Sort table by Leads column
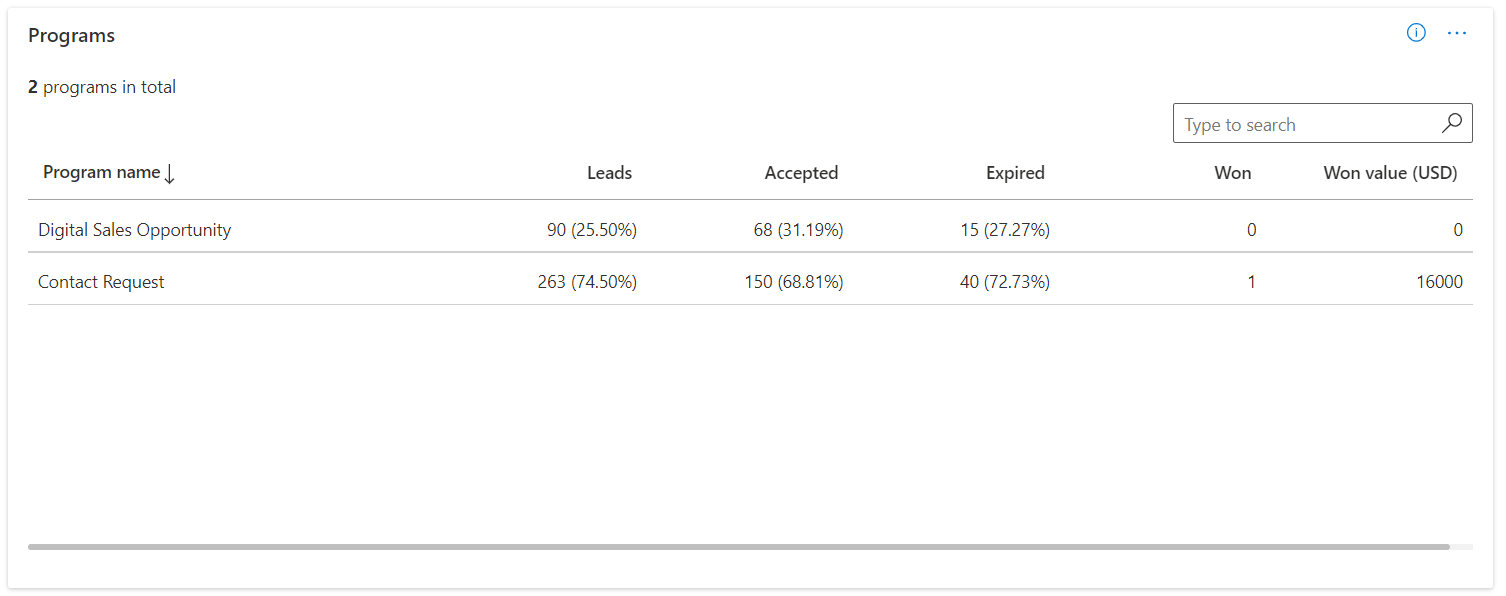This screenshot has width=1506, height=596. click(609, 173)
